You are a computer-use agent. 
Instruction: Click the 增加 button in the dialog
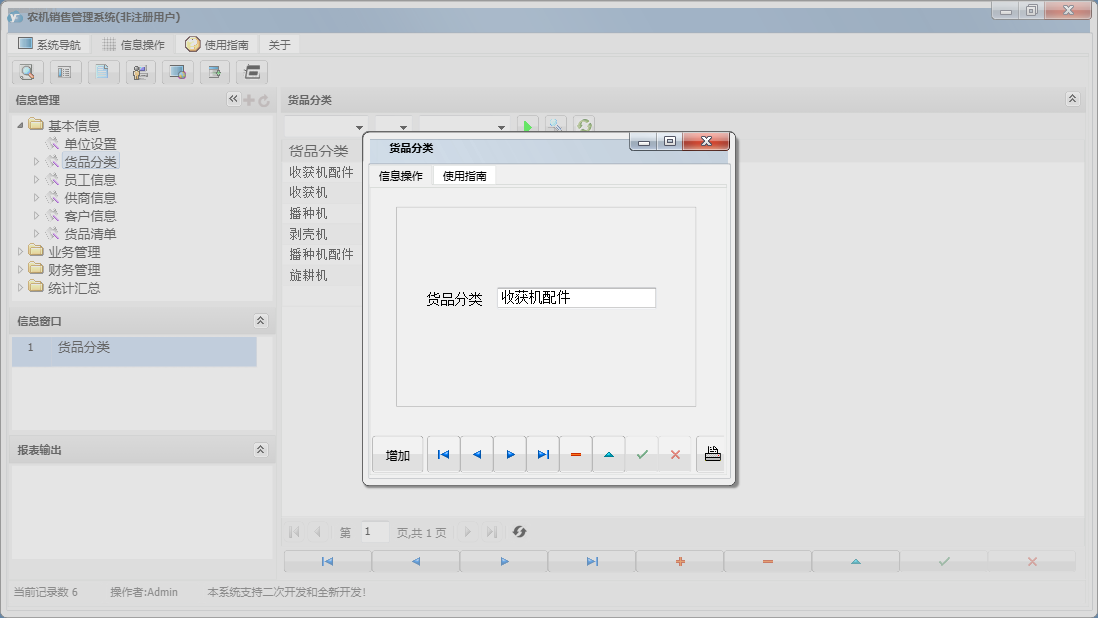pyautogui.click(x=397, y=453)
